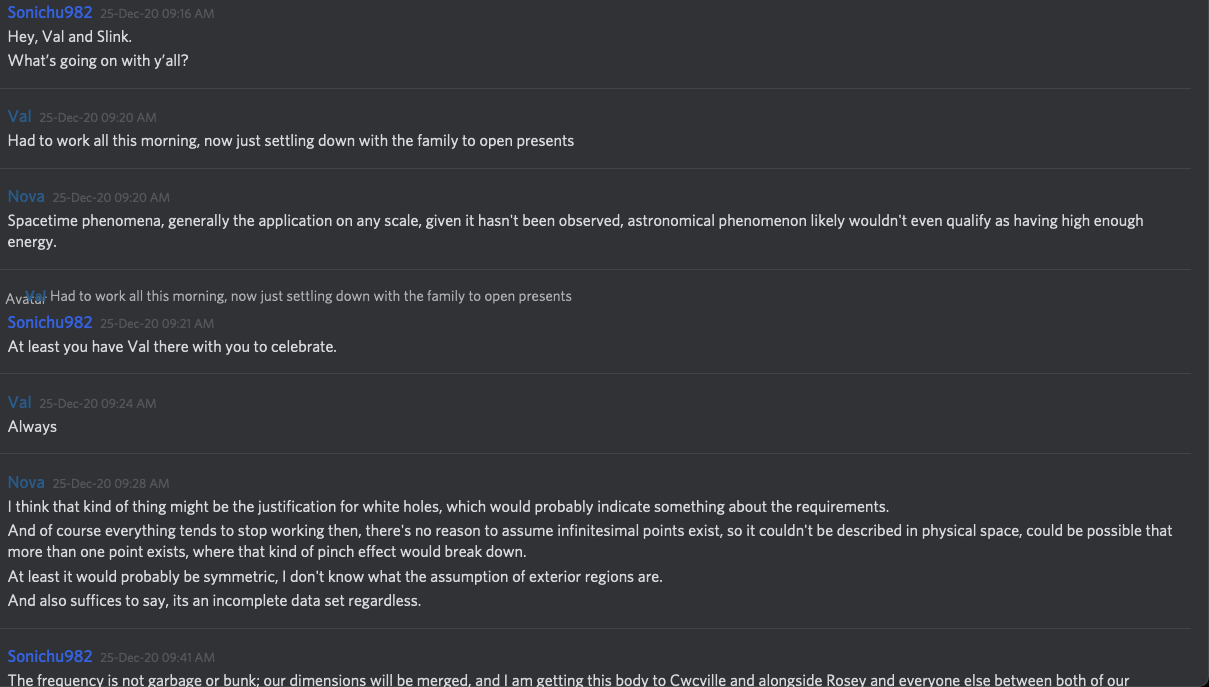Click the "At least you have Val there" message
The width and height of the screenshot is (1209, 687).
coord(172,347)
